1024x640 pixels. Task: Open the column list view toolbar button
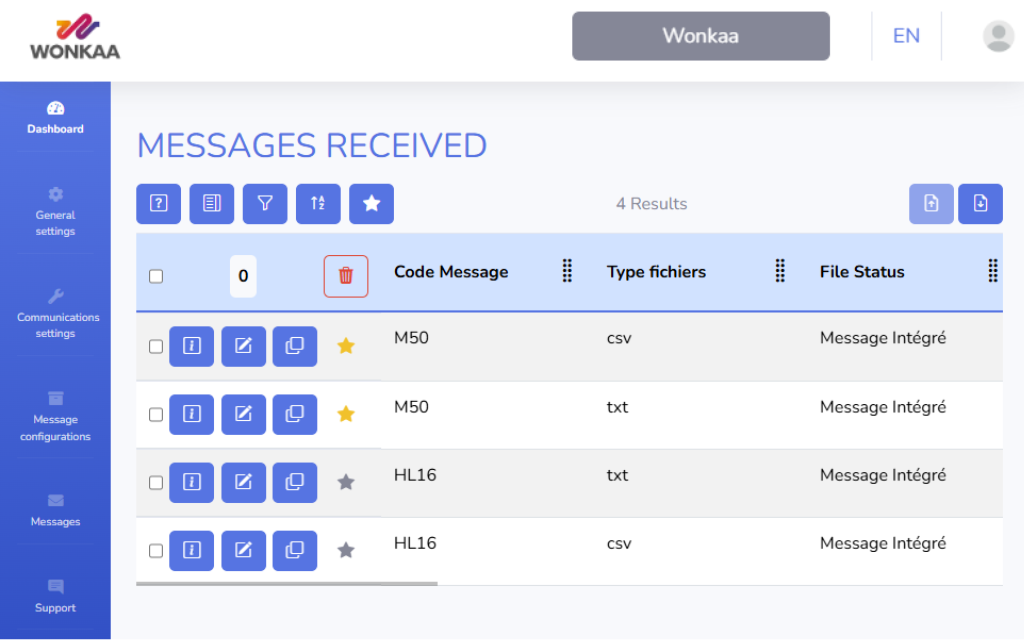(x=212, y=204)
